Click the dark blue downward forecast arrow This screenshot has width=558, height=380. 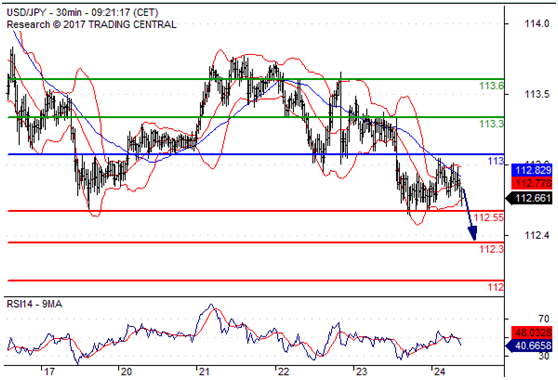tap(469, 214)
